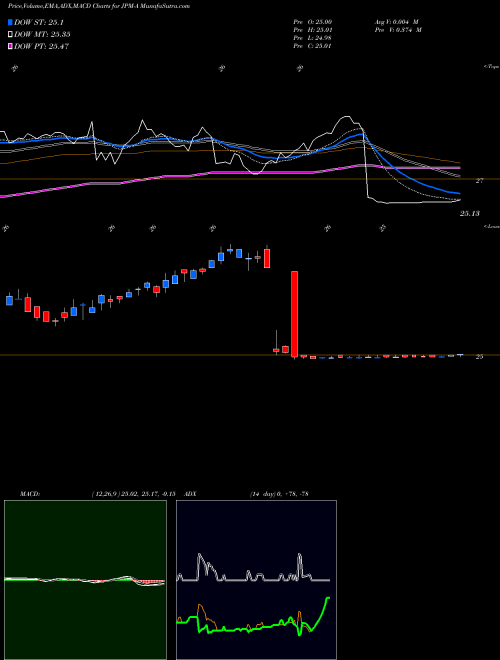Click the 25 price axis label on candlestick chart

pyautogui.click(x=479, y=356)
